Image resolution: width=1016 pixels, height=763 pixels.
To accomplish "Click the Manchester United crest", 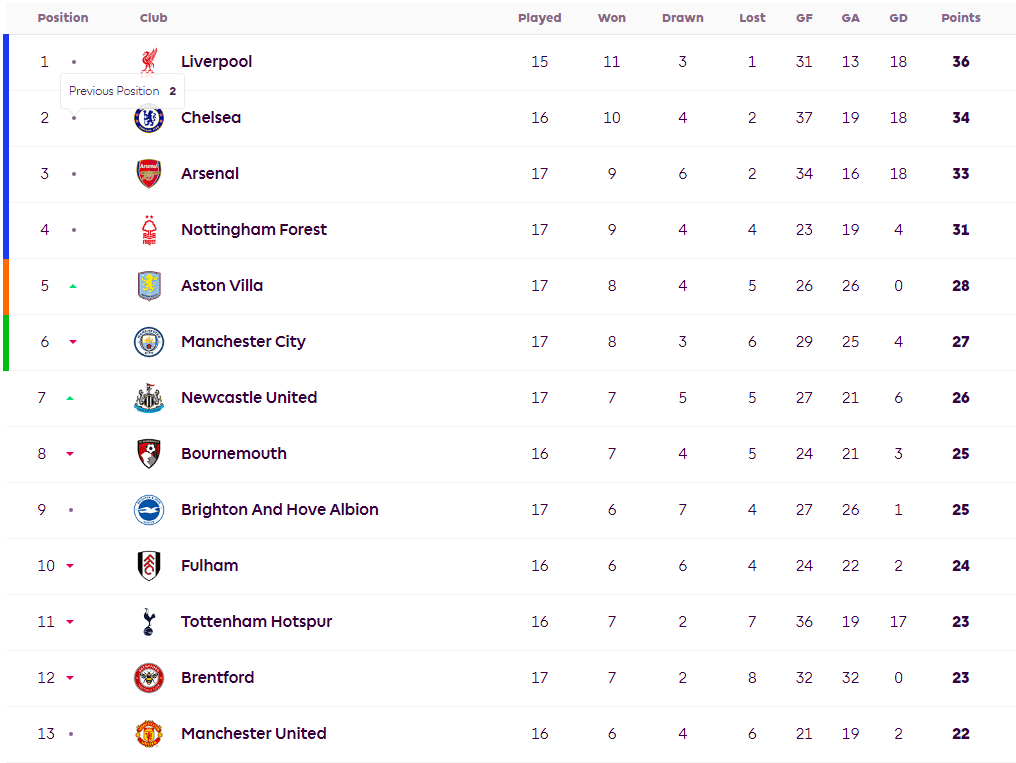I will click(x=149, y=733).
